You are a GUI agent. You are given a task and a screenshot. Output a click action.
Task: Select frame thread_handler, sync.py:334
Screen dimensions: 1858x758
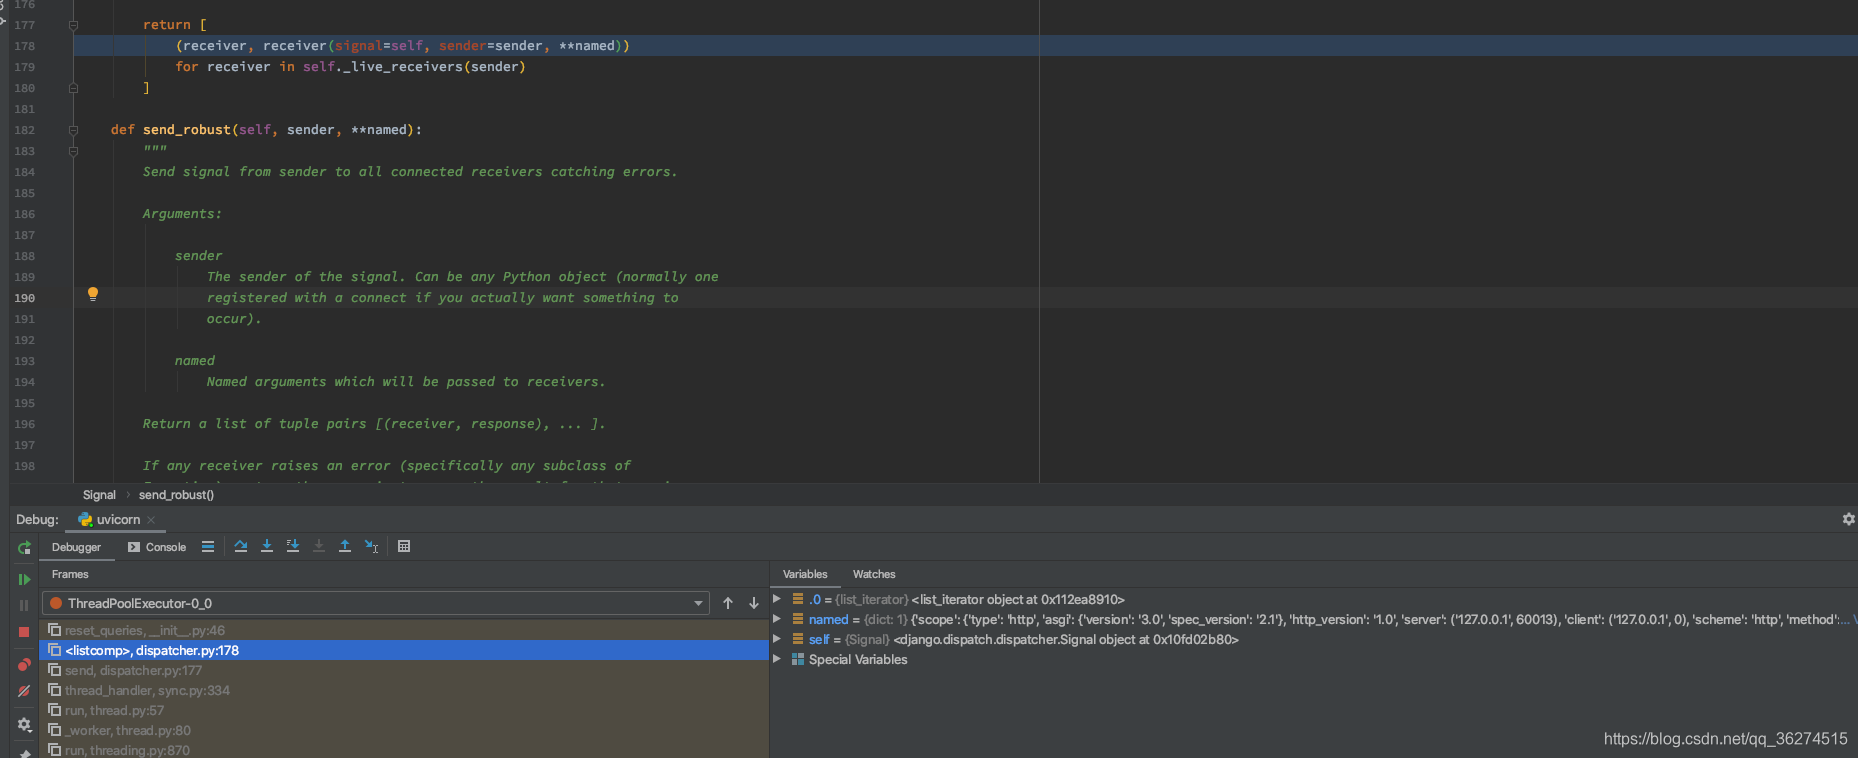(x=404, y=690)
